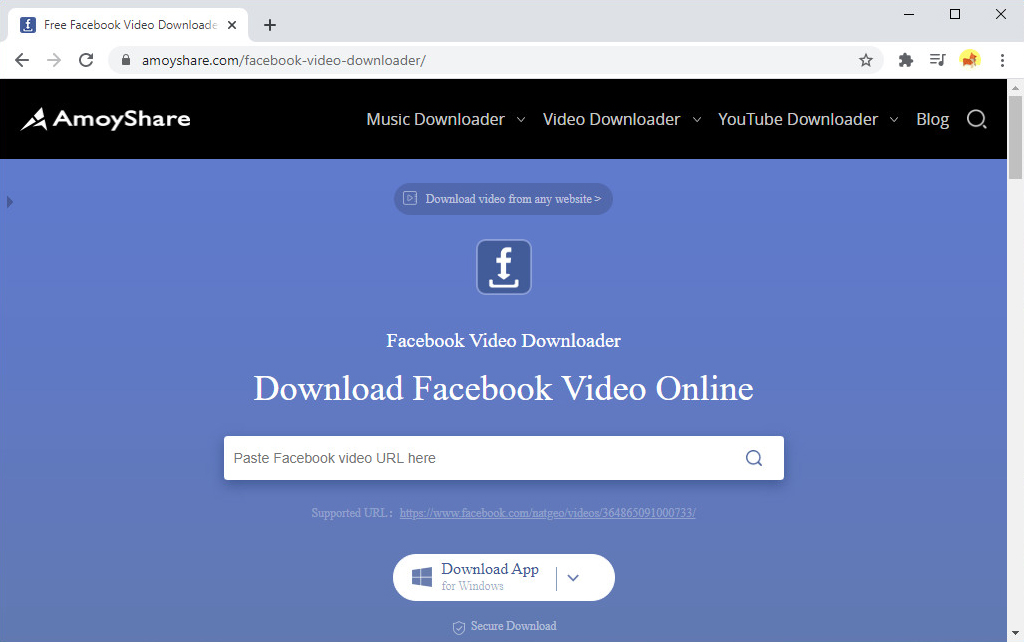The height and width of the screenshot is (642, 1024).
Task: Click the play icon in website banner
Action: tap(409, 198)
